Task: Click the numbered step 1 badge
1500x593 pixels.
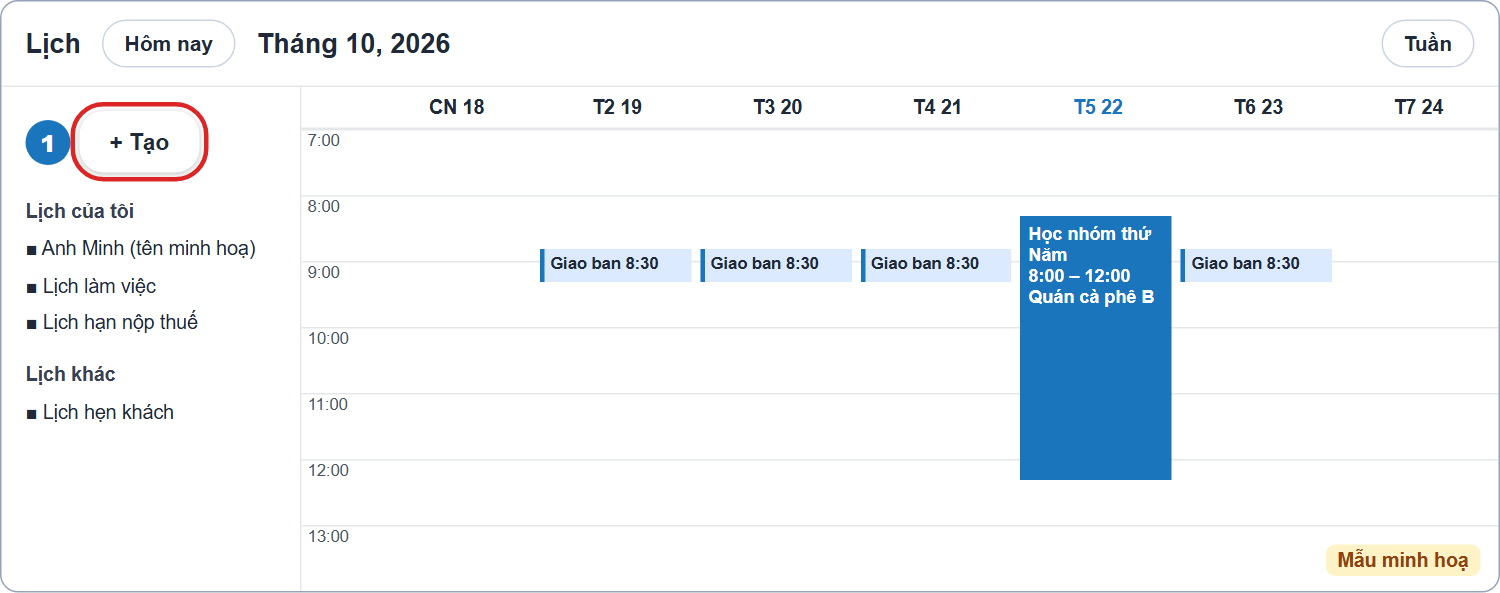Action: 48,143
